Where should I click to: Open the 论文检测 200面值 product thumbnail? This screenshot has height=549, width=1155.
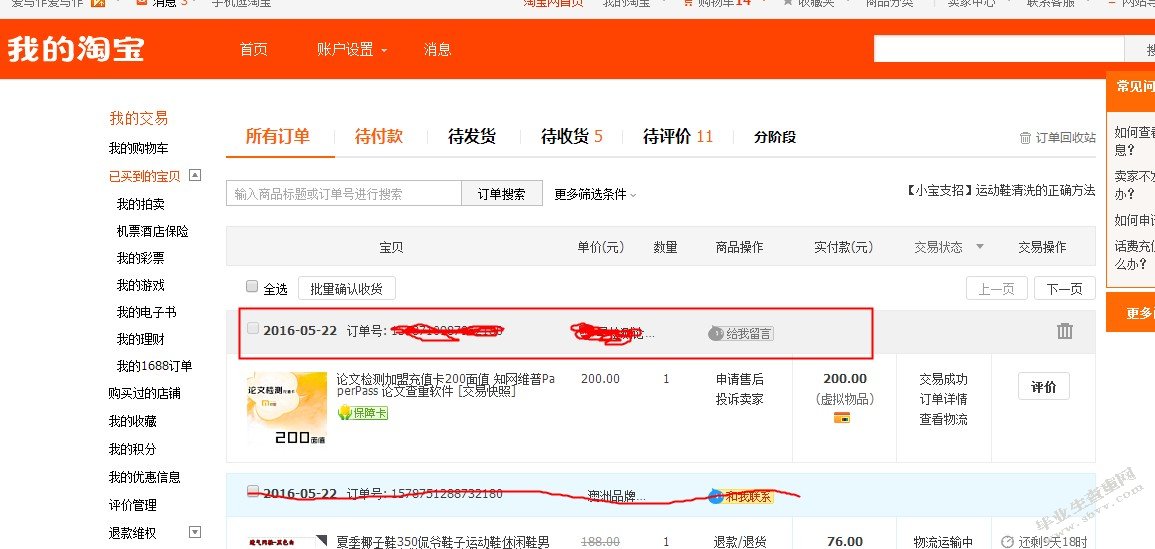point(287,408)
